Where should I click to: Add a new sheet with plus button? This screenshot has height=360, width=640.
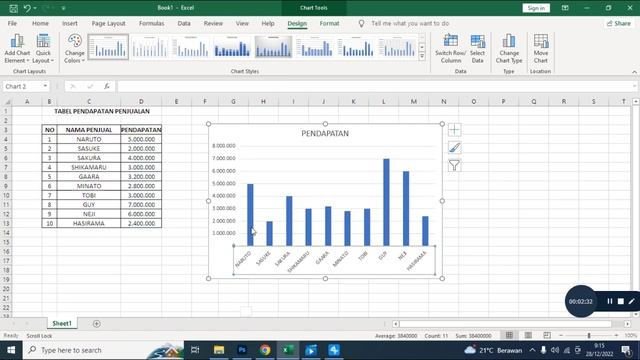click(96, 324)
